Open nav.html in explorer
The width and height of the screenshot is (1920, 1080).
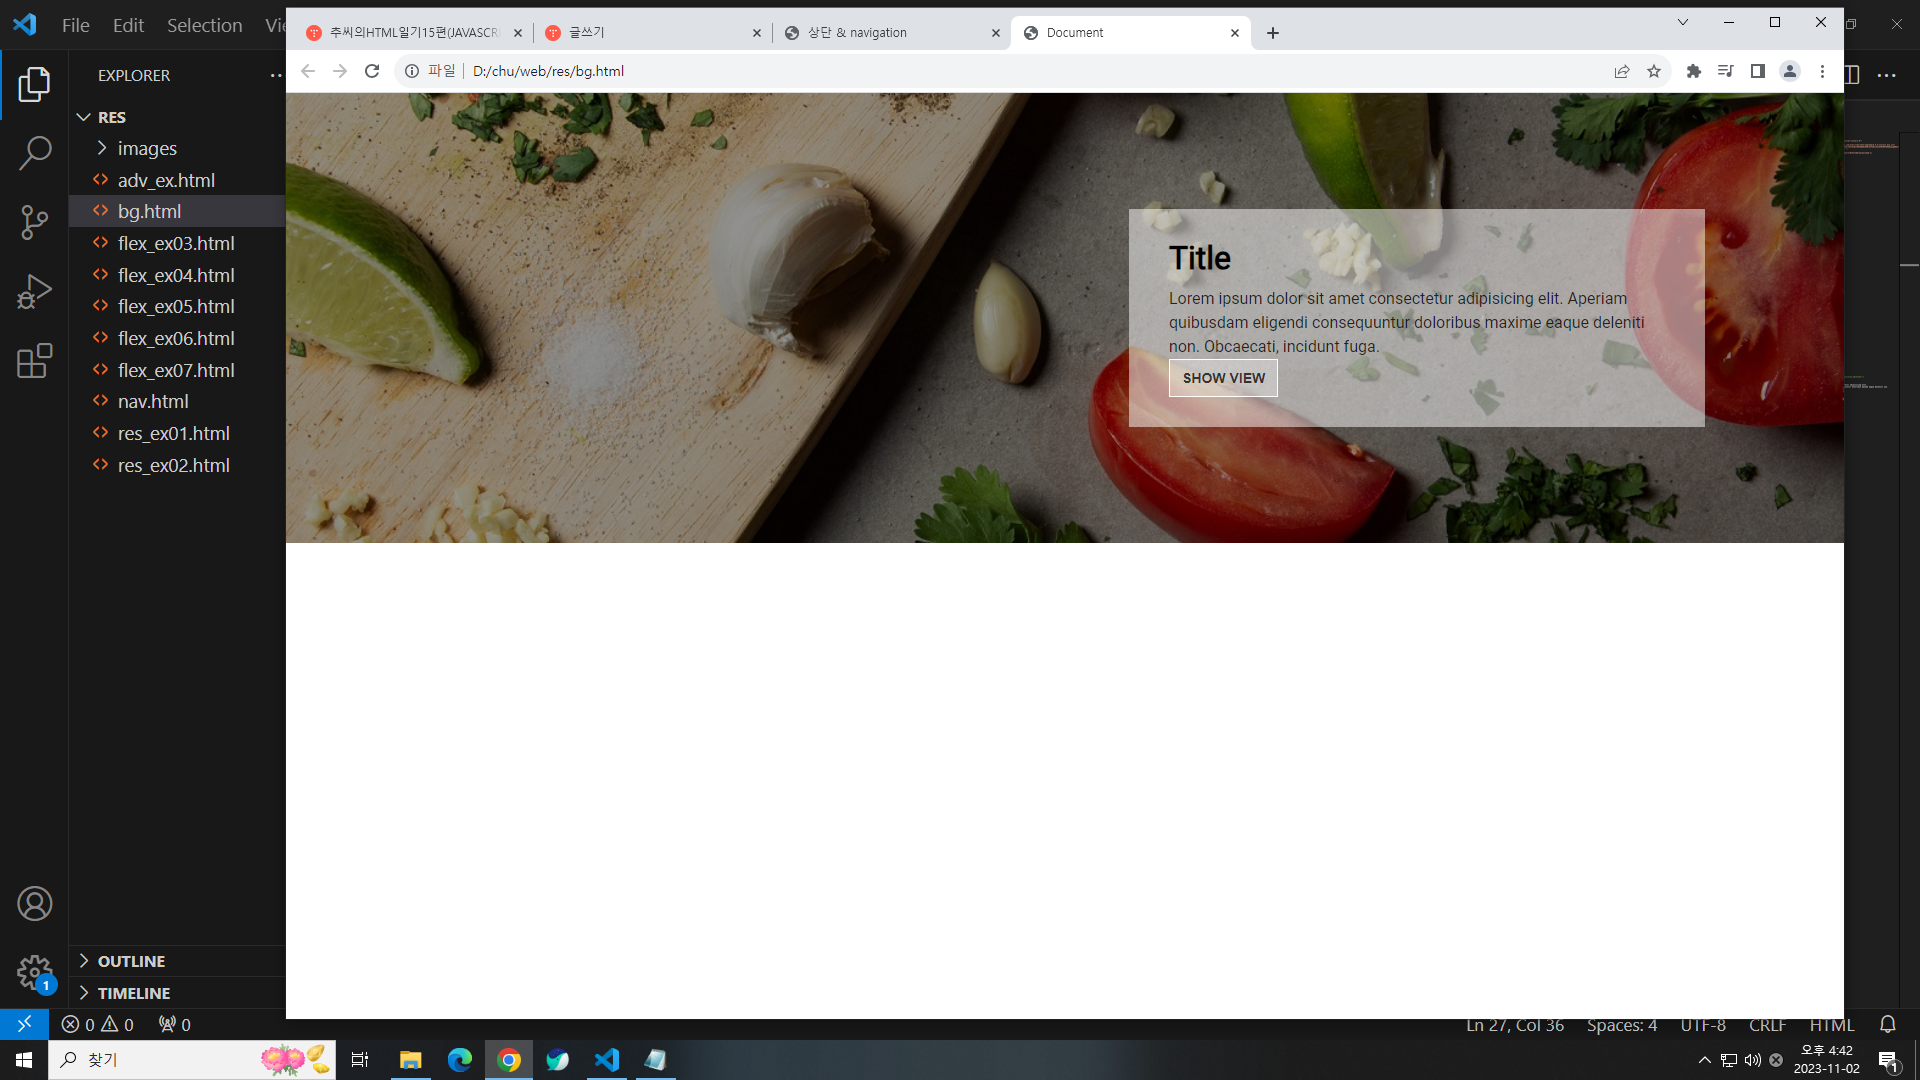[153, 401]
